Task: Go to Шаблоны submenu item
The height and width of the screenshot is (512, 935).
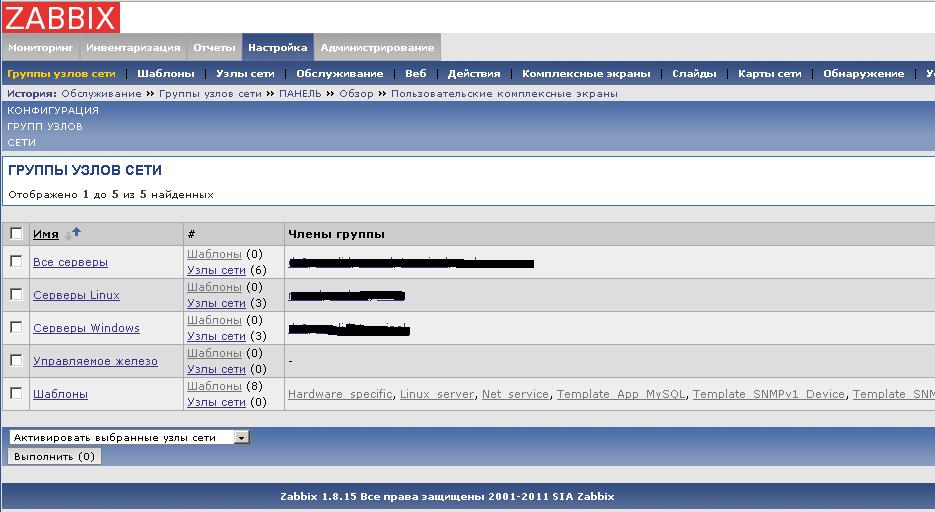Action: (166, 74)
